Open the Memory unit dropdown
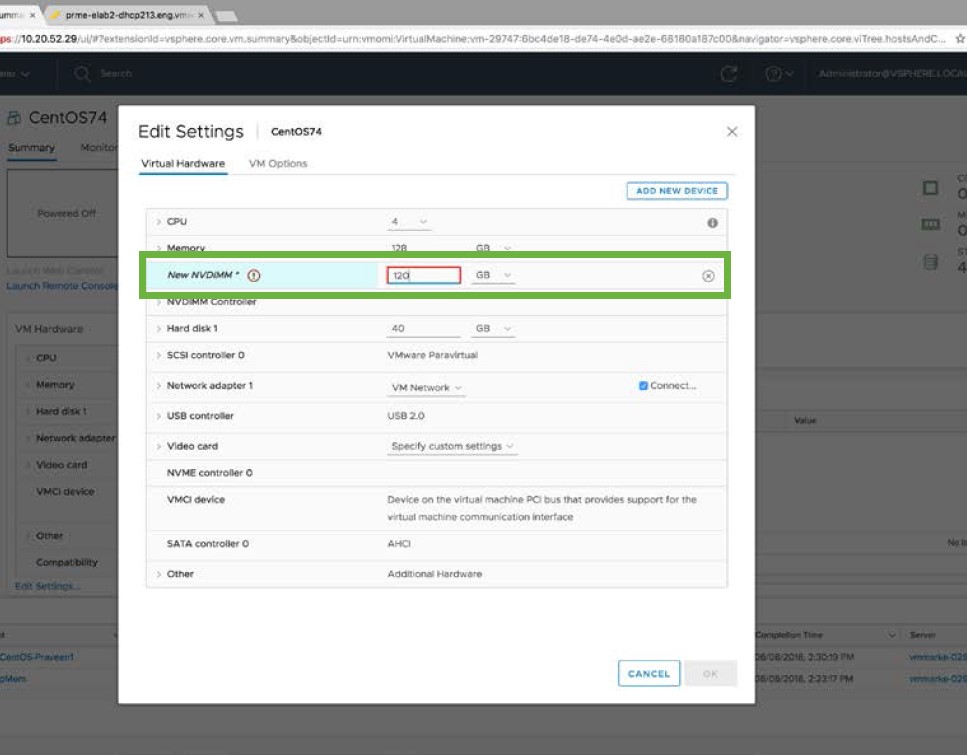 click(x=493, y=248)
